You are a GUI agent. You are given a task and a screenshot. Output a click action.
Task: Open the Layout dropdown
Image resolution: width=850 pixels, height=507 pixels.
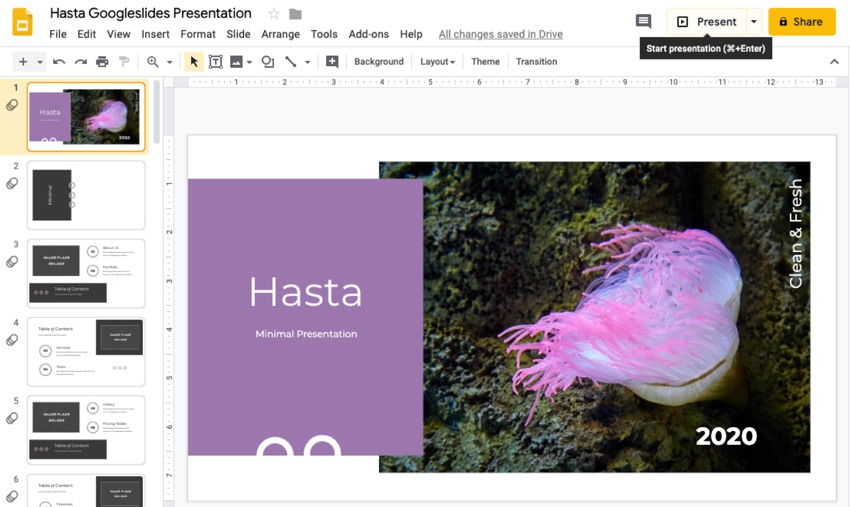[437, 62]
